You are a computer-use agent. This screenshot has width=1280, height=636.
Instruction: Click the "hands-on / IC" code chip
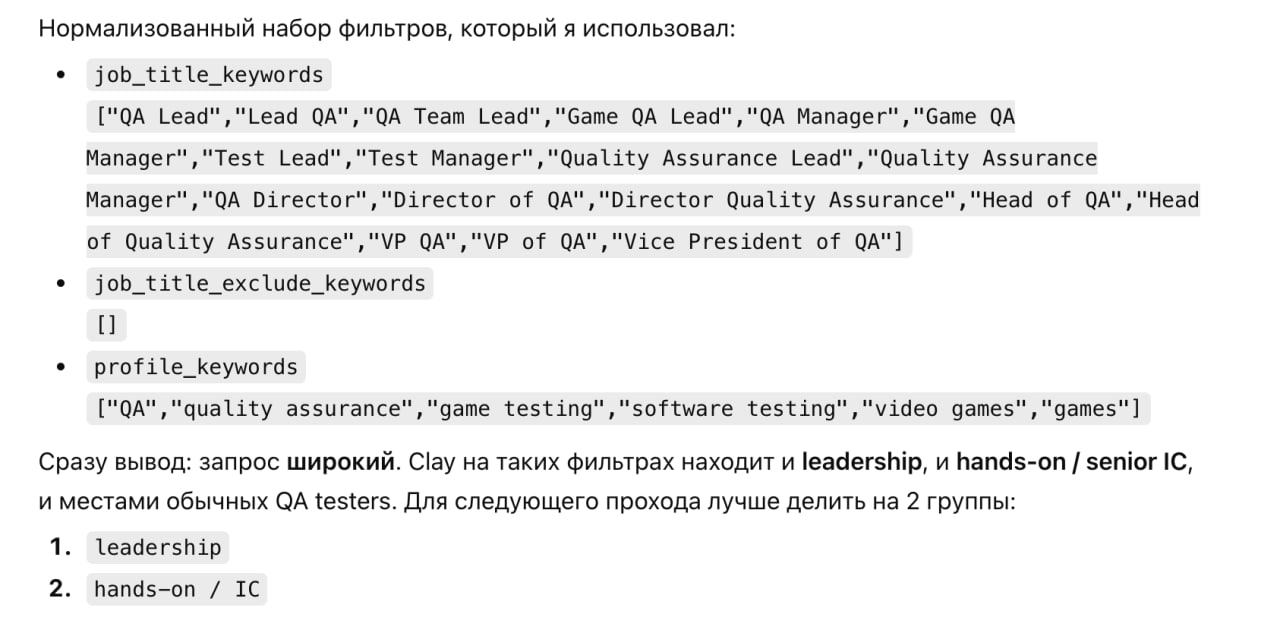[x=176, y=590]
